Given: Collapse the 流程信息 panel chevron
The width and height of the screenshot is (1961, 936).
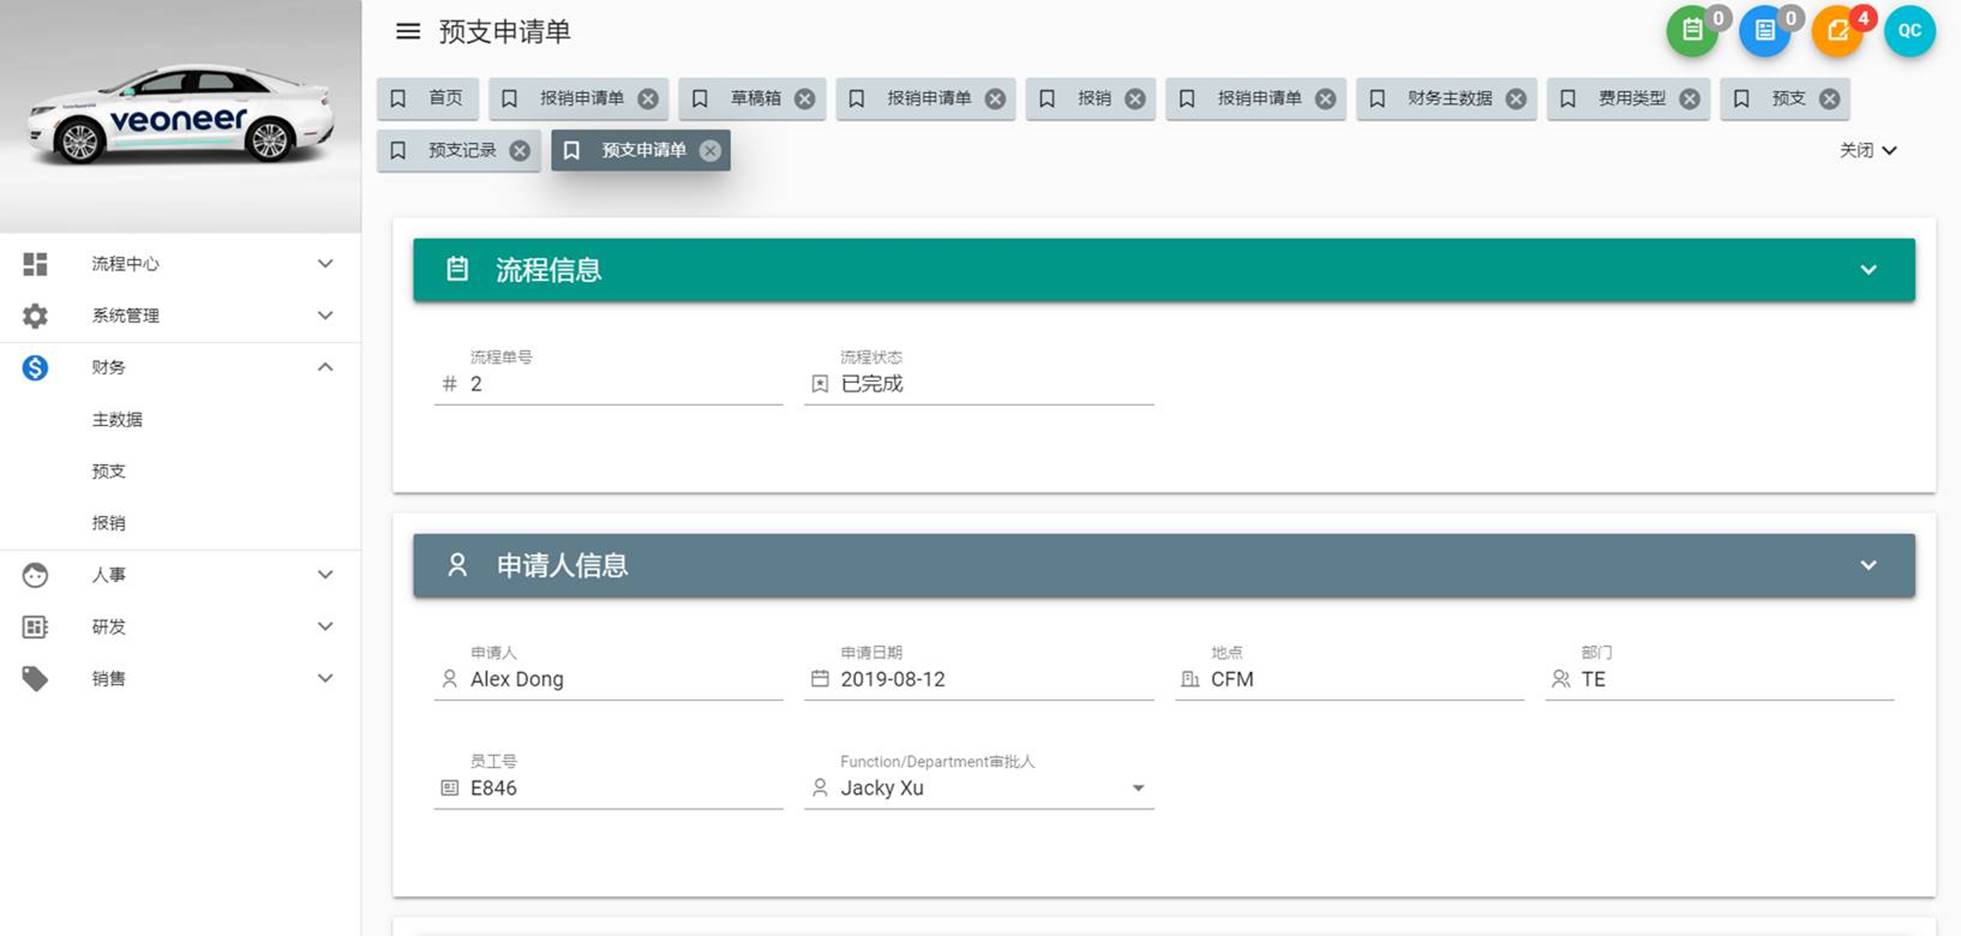Looking at the screenshot, I should click(1868, 270).
